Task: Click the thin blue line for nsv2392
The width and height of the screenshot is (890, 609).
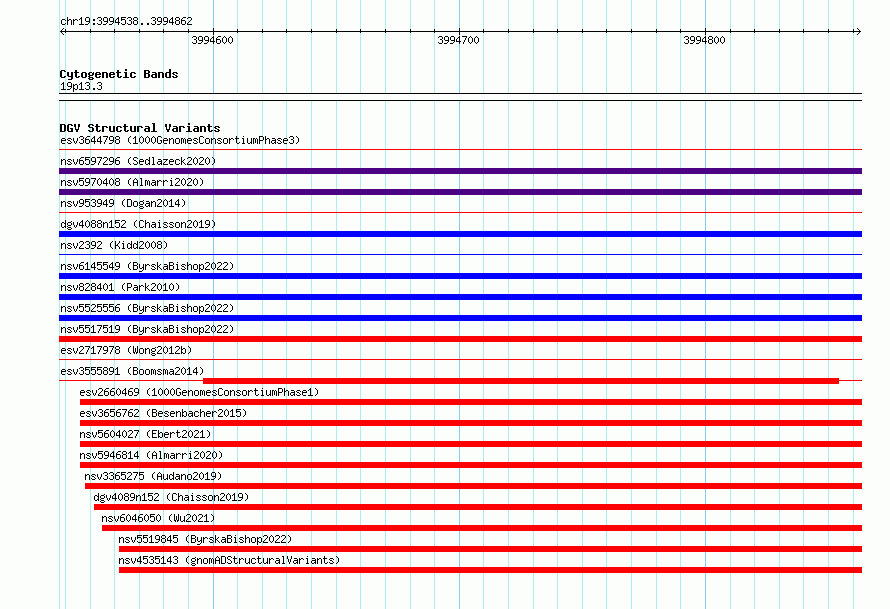Action: 460,255
